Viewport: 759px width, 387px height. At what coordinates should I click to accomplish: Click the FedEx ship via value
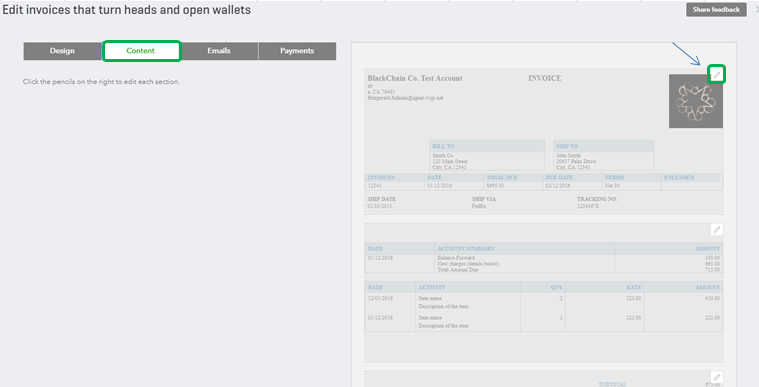tap(479, 206)
